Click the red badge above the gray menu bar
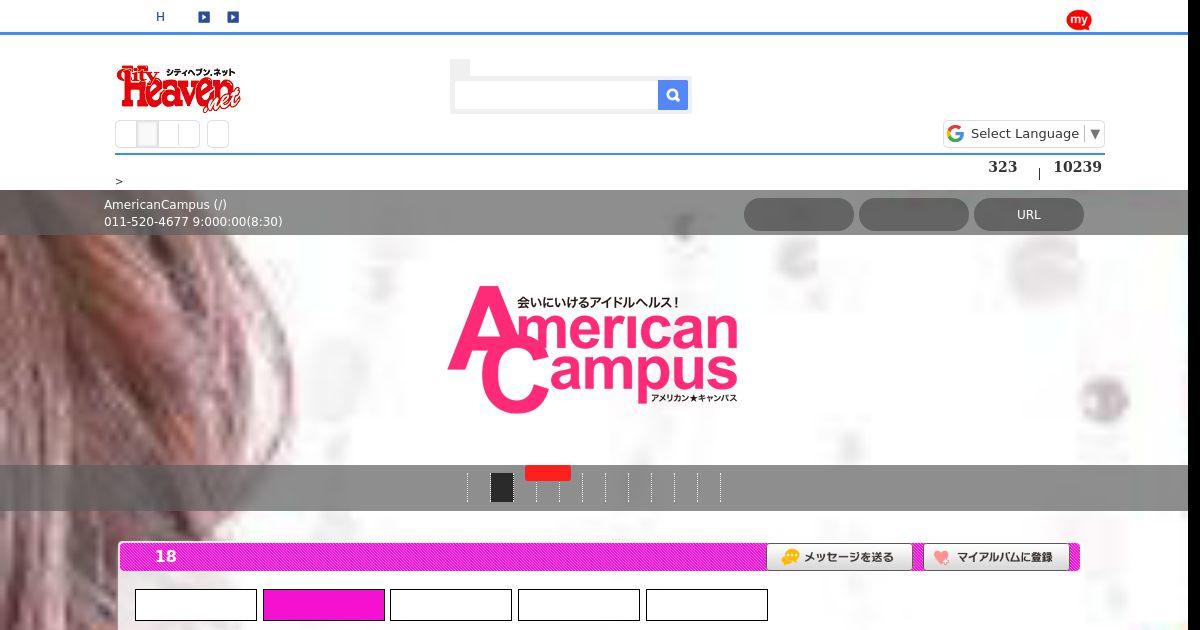 tap(548, 473)
